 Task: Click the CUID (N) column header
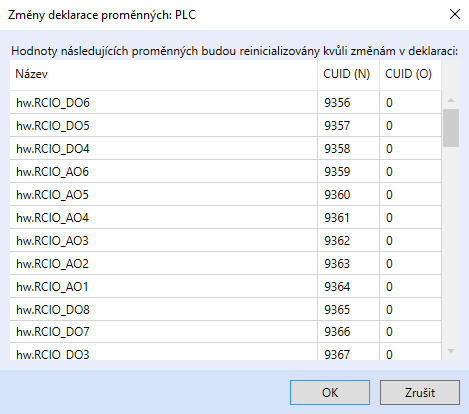[x=348, y=74]
